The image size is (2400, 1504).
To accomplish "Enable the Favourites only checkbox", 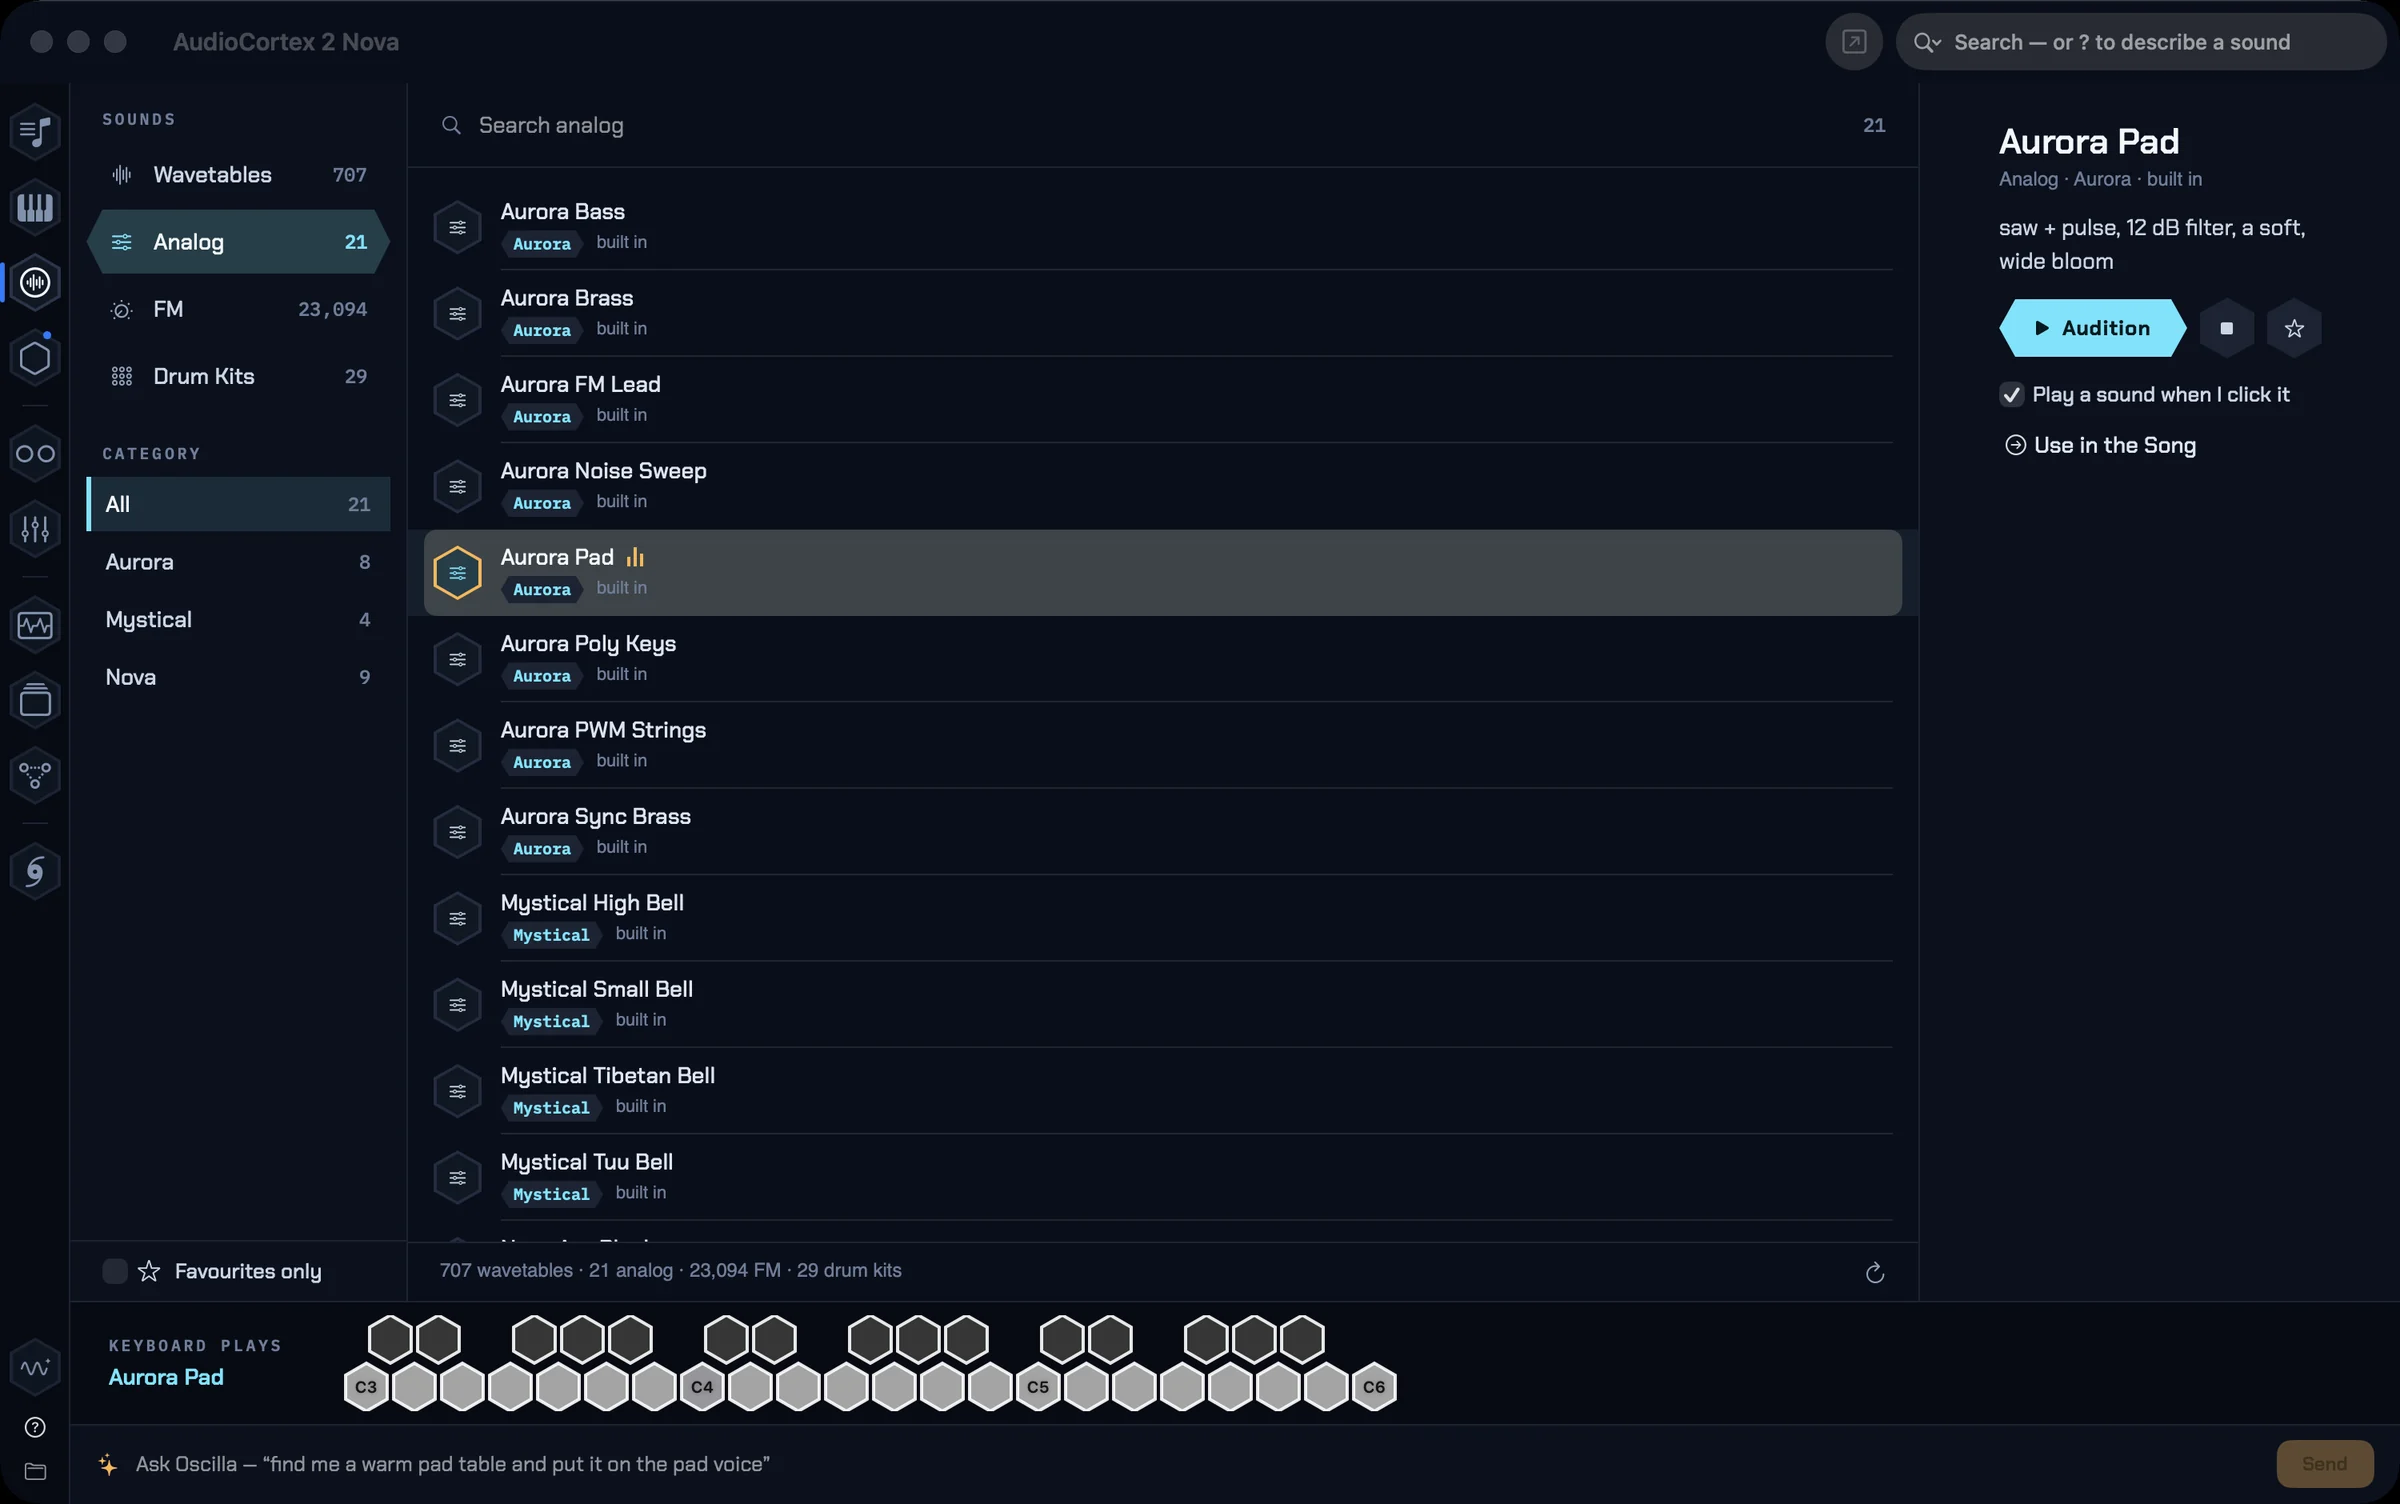I will pyautogui.click(x=114, y=1271).
